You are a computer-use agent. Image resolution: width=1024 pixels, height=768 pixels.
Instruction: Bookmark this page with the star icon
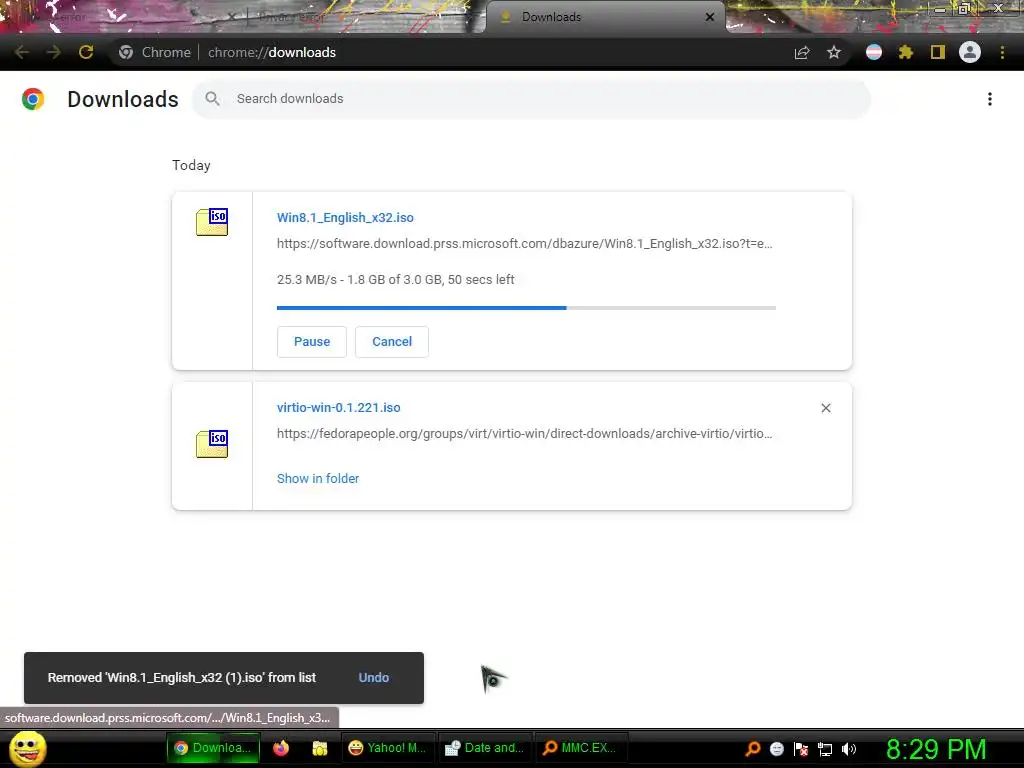(x=834, y=52)
